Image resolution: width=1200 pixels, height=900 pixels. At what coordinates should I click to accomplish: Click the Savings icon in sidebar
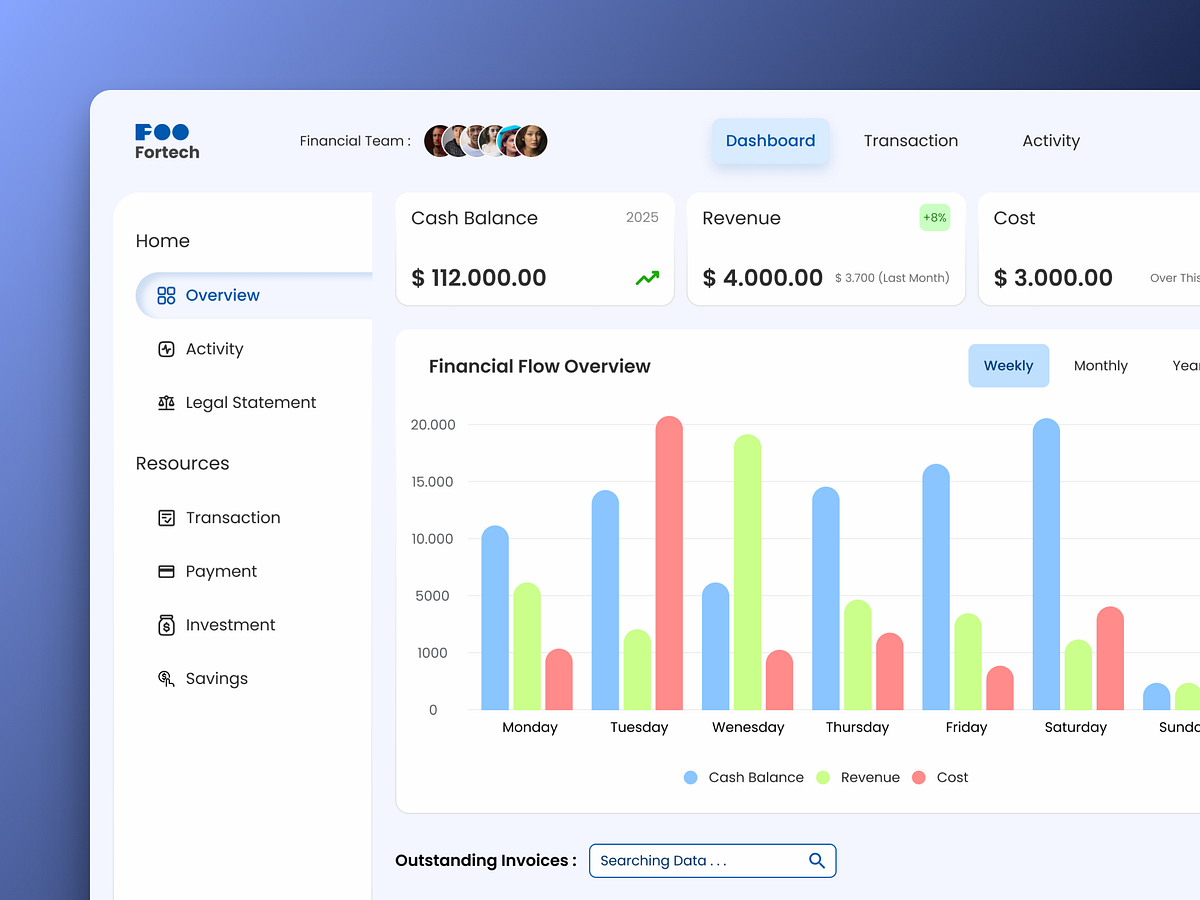[166, 679]
